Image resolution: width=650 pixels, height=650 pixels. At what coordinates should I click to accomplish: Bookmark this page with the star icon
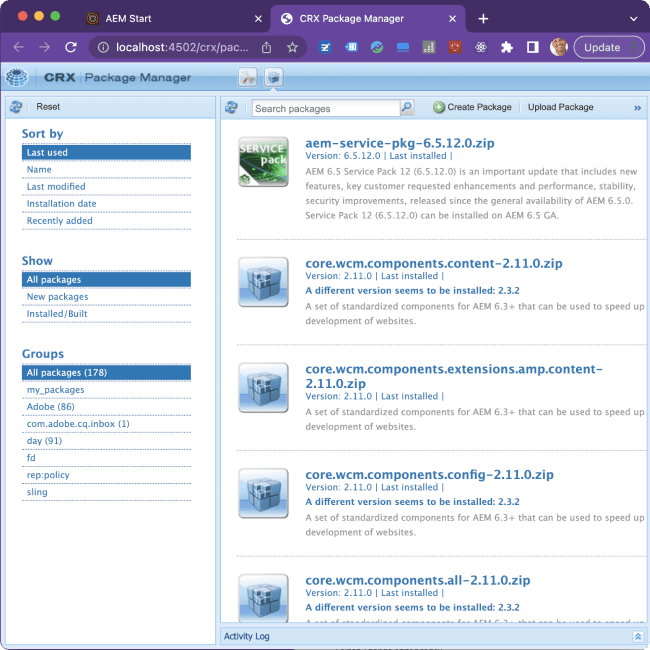(x=293, y=48)
